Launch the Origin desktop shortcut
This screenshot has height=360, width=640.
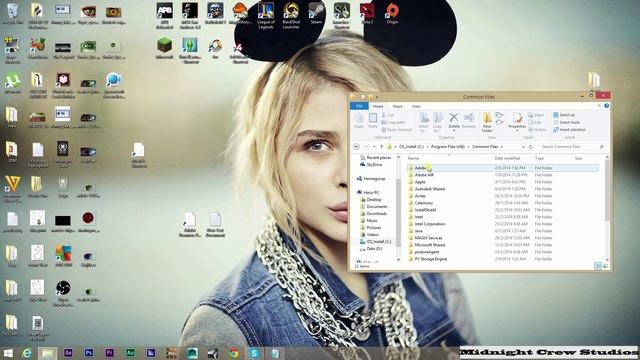pyautogui.click(x=392, y=13)
